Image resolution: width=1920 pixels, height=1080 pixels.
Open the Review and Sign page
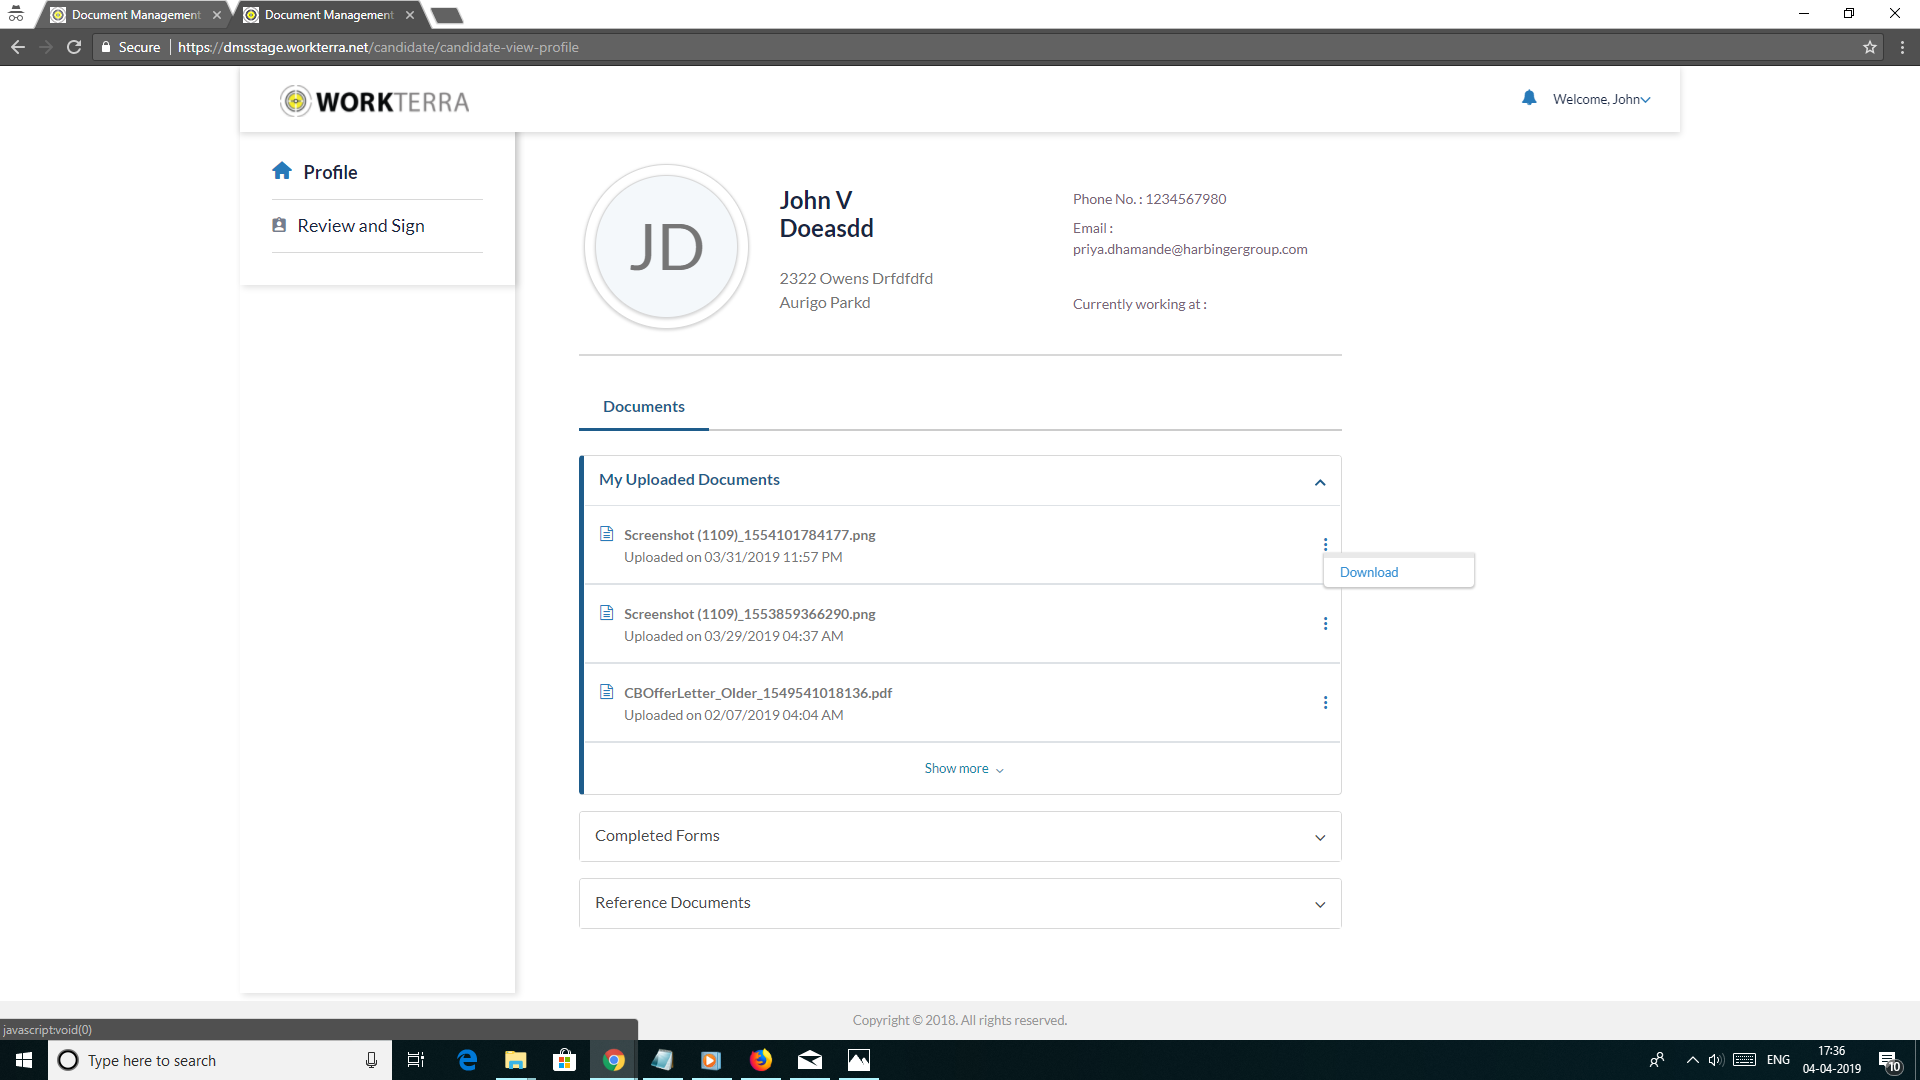pyautogui.click(x=361, y=226)
